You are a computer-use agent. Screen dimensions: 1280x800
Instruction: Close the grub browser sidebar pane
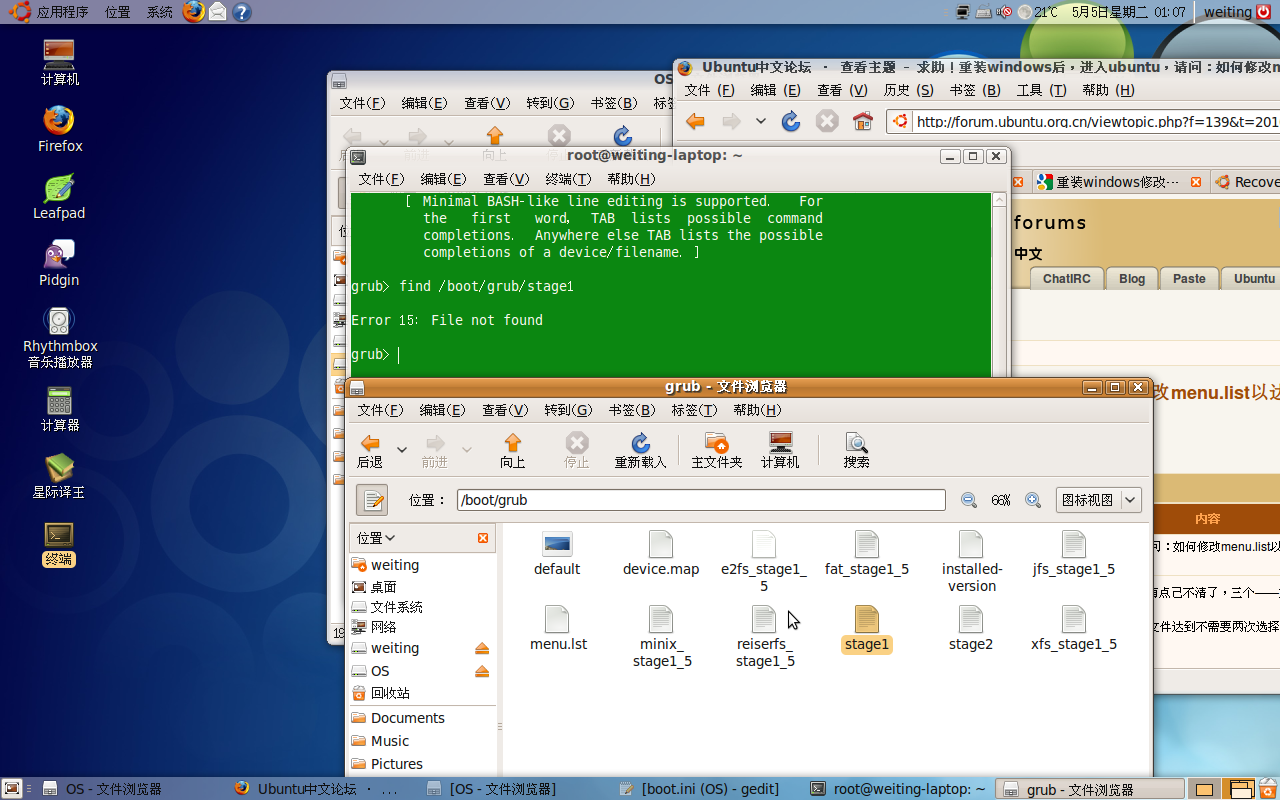tap(483, 538)
